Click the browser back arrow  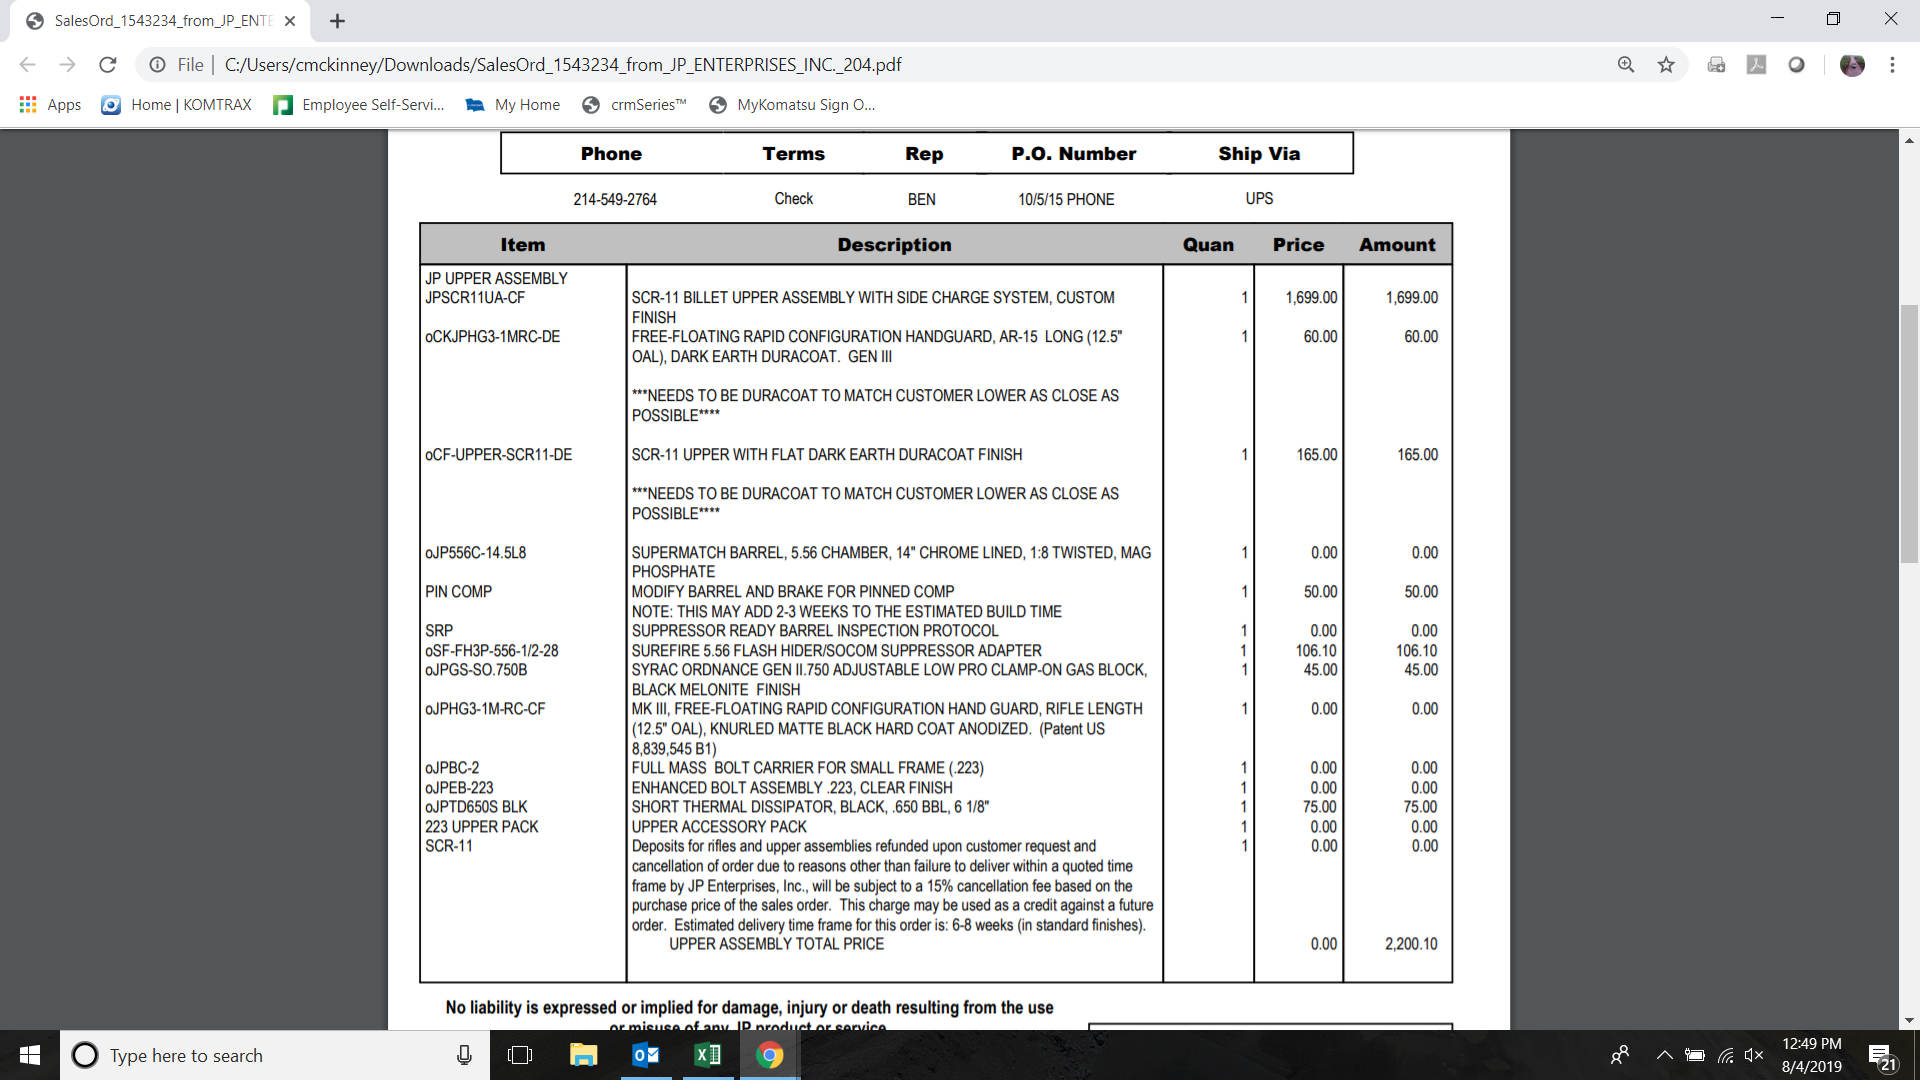pyautogui.click(x=27, y=65)
